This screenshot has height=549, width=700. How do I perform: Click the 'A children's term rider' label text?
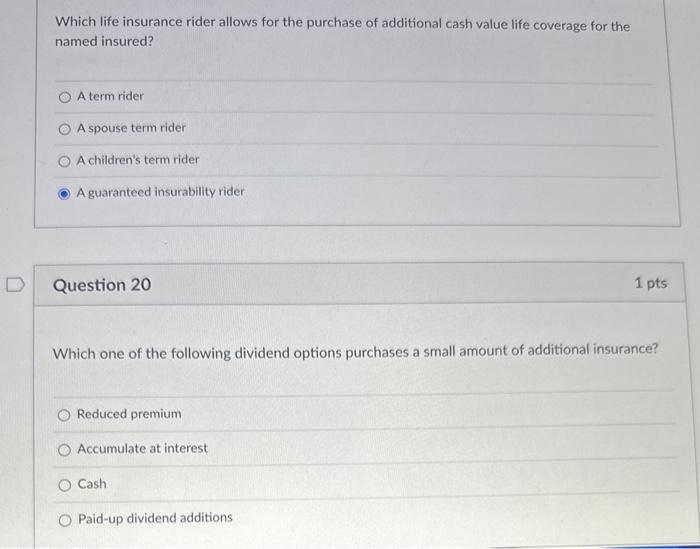click(138, 160)
